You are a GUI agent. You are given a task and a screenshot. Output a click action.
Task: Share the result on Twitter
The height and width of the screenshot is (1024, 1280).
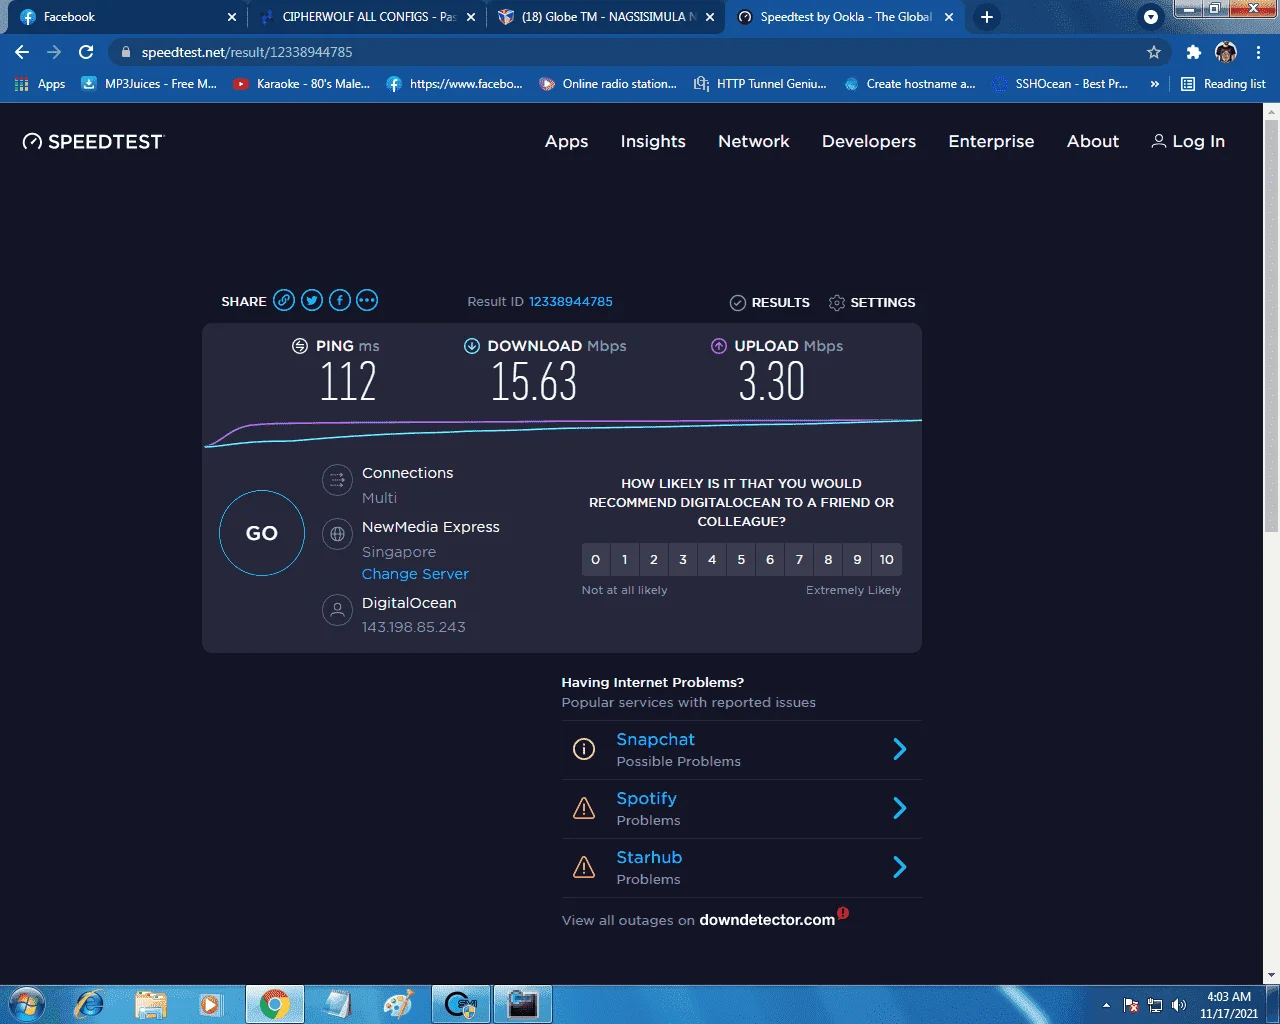coord(312,300)
